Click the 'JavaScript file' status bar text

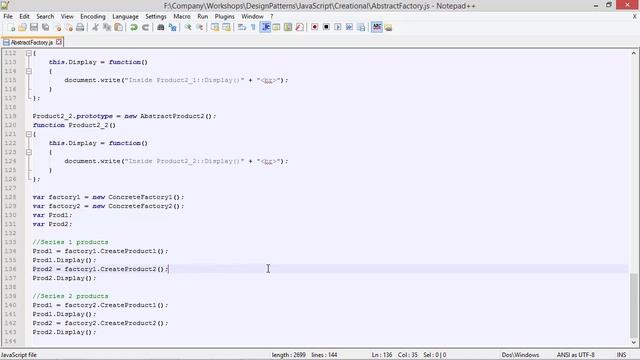click(x=19, y=355)
